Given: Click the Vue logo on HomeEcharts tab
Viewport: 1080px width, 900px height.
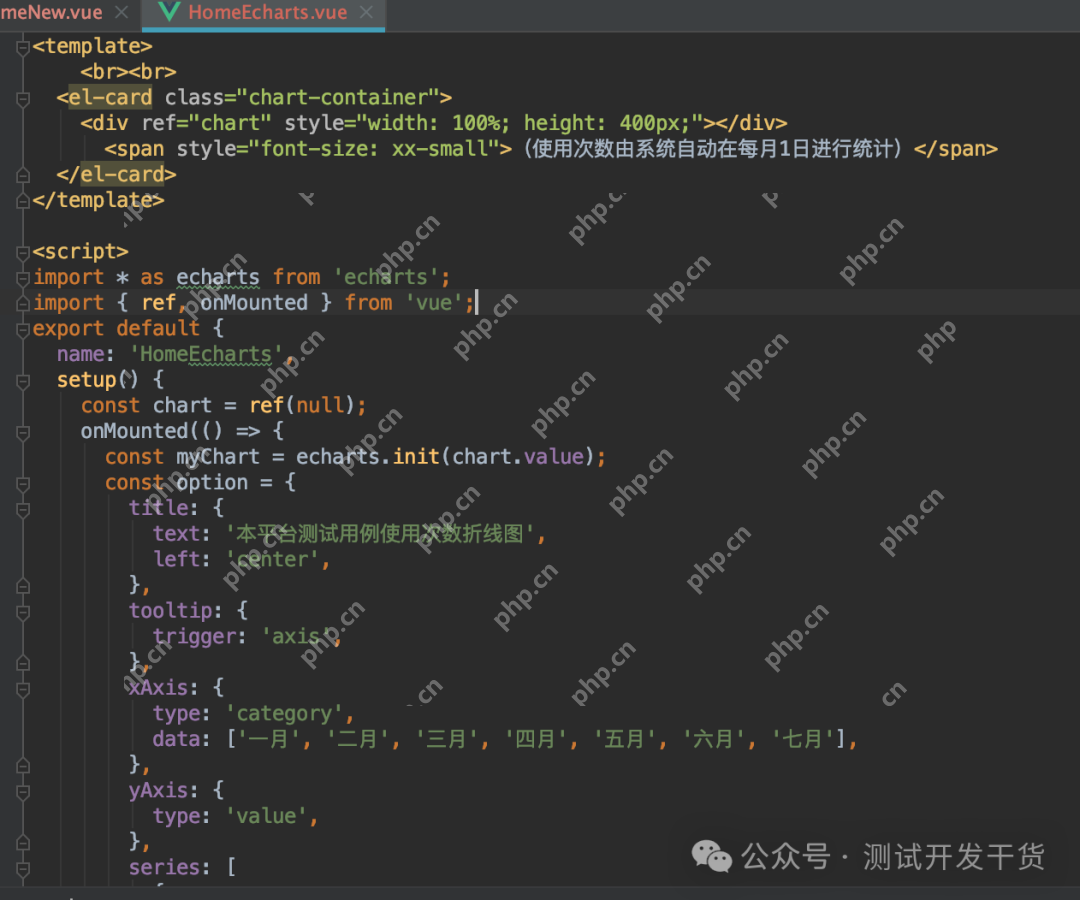Looking at the screenshot, I should coord(169,13).
